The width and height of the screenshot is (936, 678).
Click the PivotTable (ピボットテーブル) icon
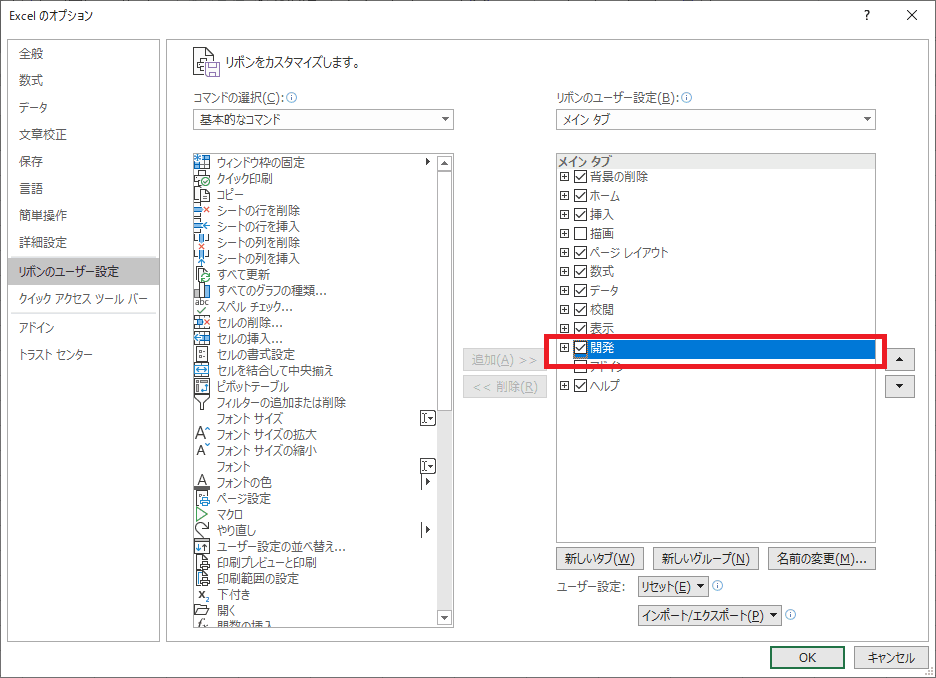[202, 386]
